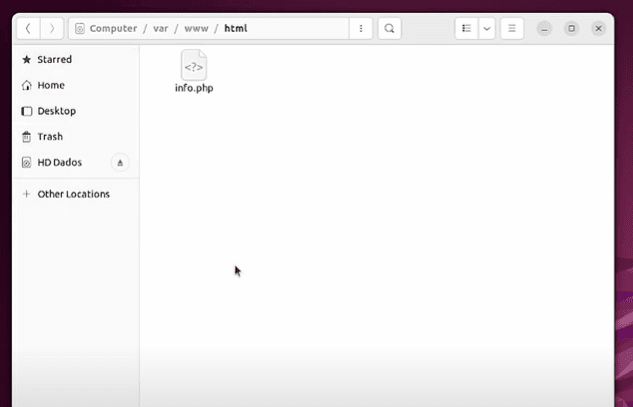Open the path bar three-dots menu

click(x=361, y=29)
